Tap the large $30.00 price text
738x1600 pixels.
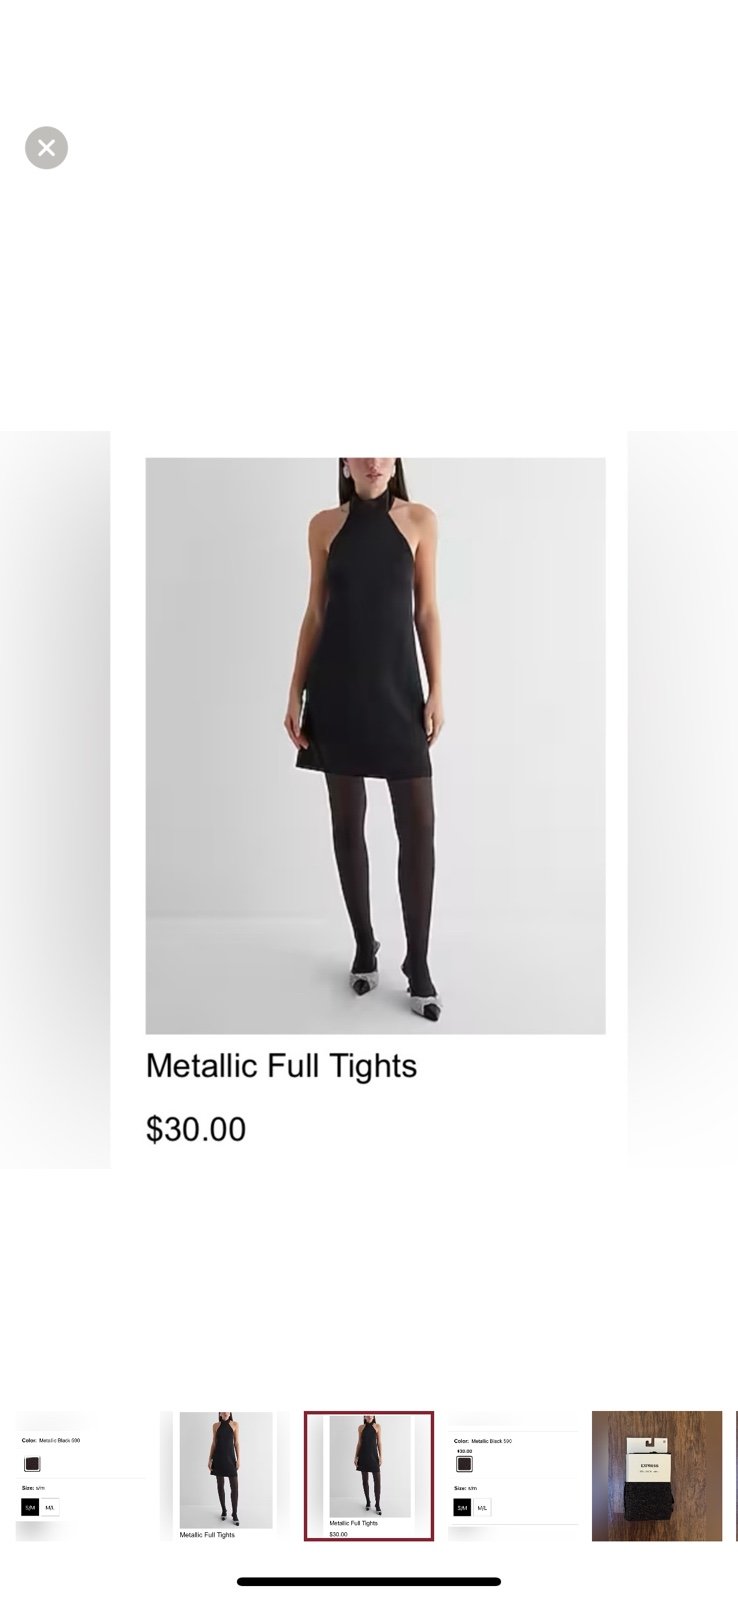196,1129
